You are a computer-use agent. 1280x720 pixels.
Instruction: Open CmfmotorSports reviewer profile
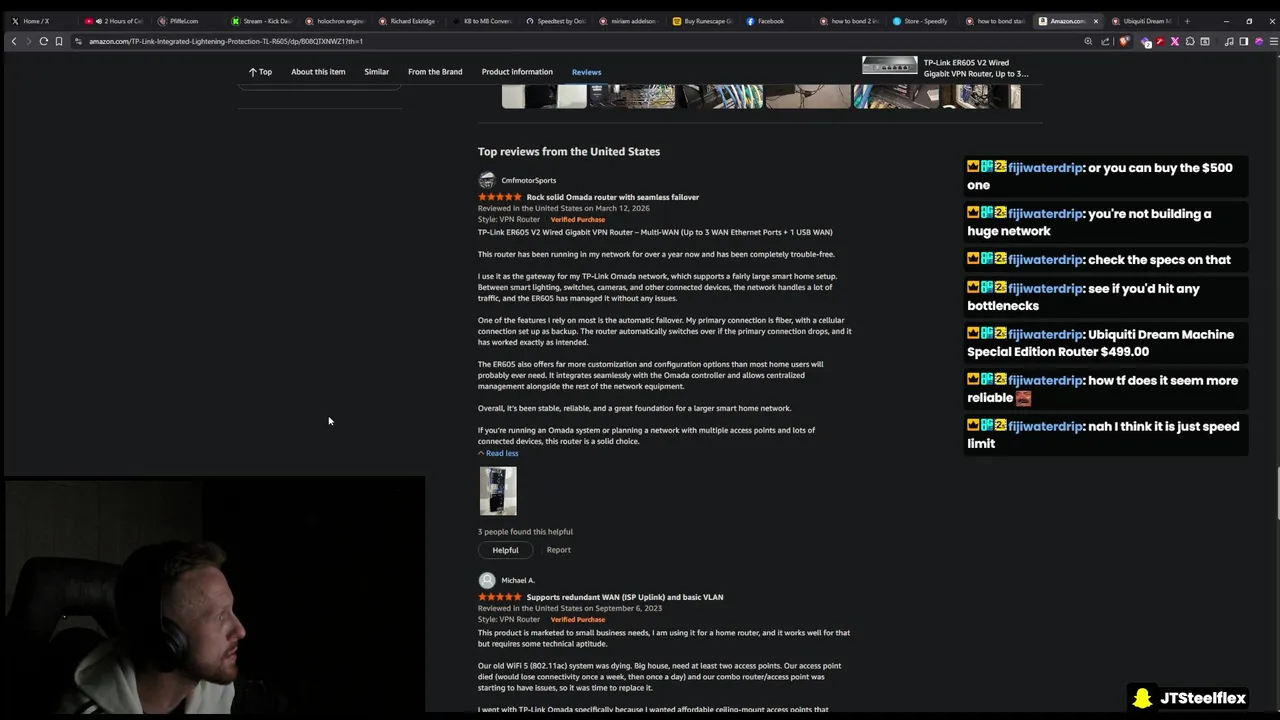[529, 181]
